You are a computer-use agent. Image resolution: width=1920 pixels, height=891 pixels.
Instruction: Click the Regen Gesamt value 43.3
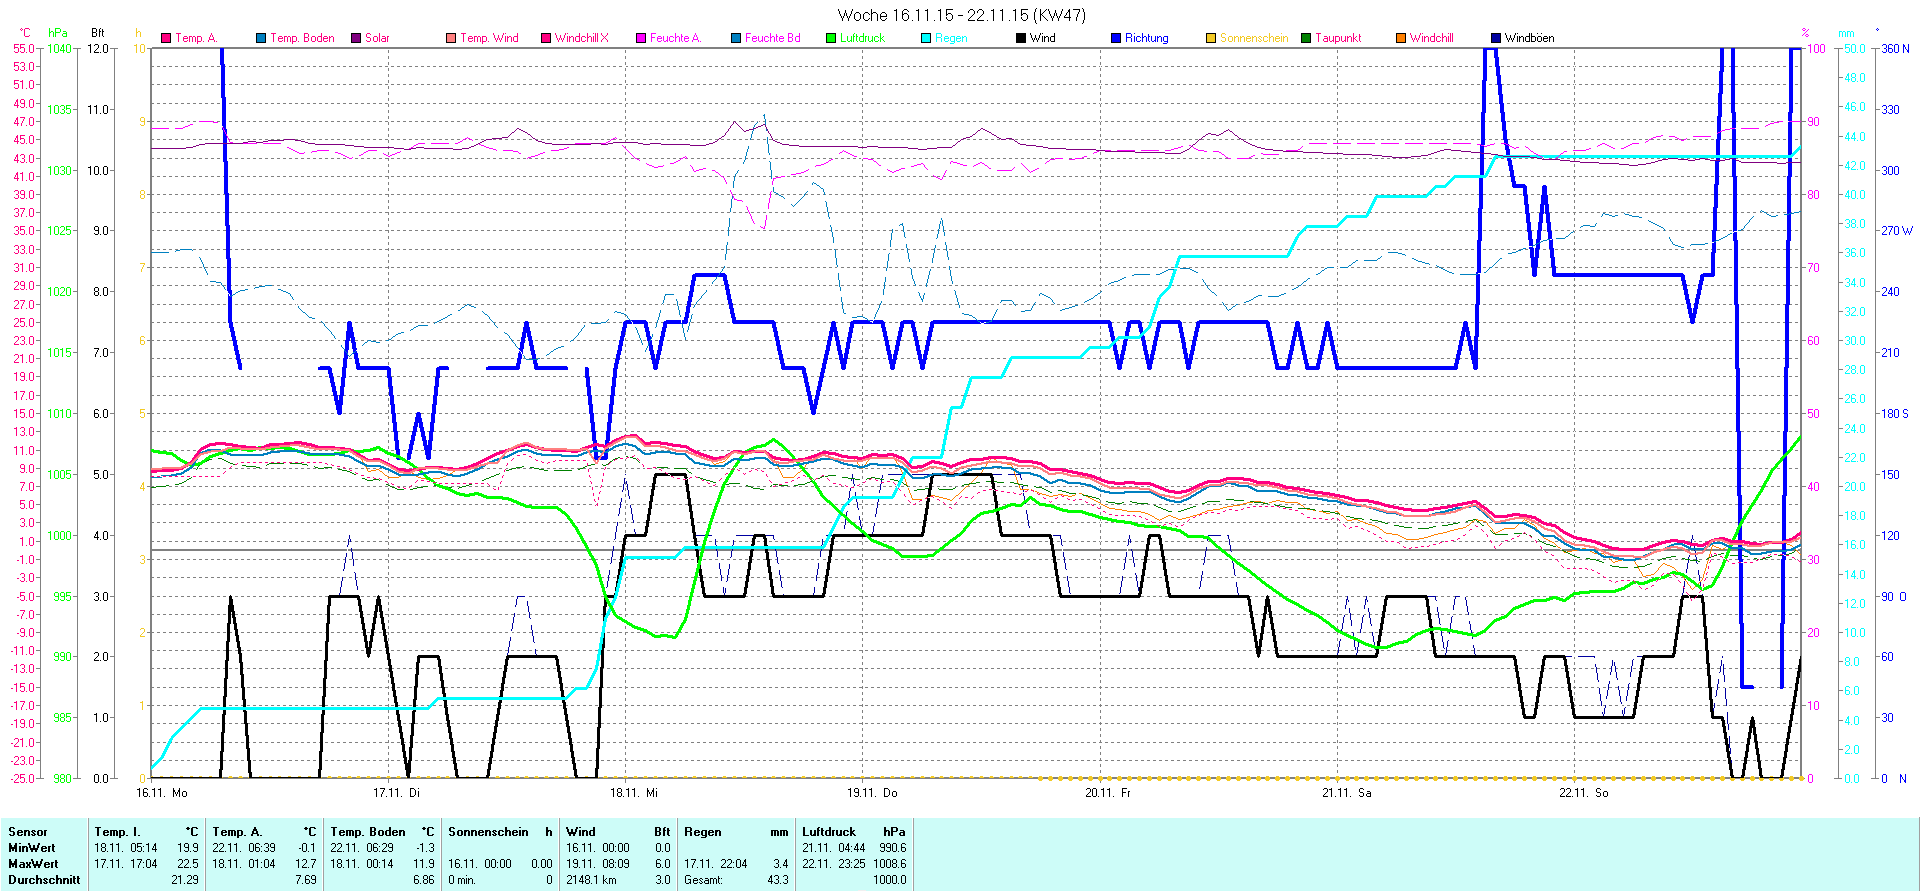click(777, 880)
